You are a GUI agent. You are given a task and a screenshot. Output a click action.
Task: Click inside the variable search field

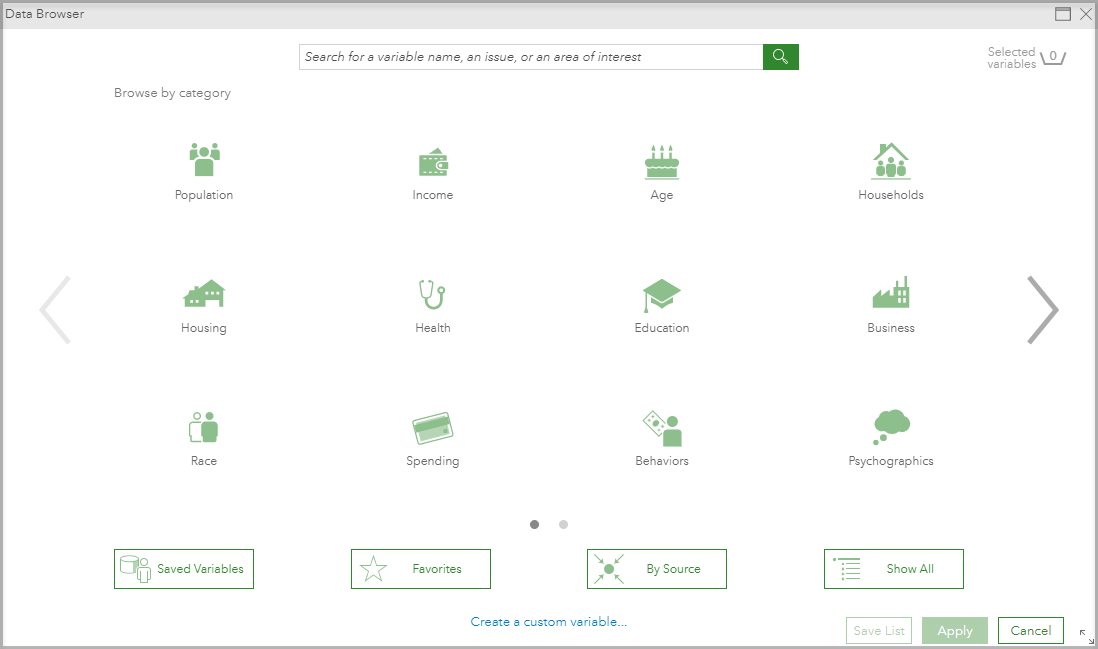click(x=530, y=57)
